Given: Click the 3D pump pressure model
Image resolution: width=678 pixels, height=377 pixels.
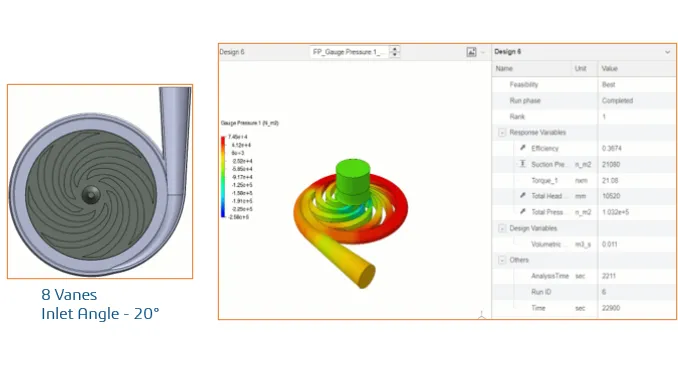Looking at the screenshot, I should click(x=350, y=223).
